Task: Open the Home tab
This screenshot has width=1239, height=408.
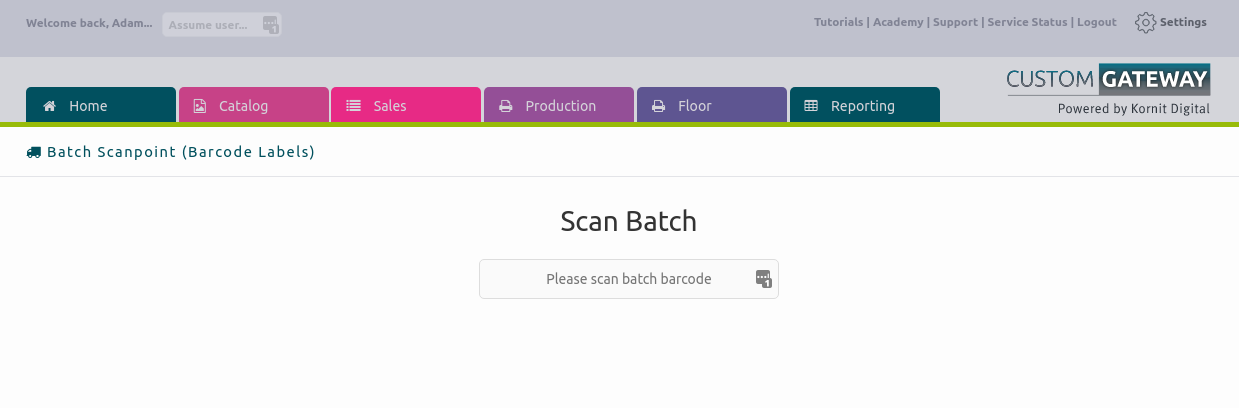Action: pyautogui.click(x=101, y=105)
